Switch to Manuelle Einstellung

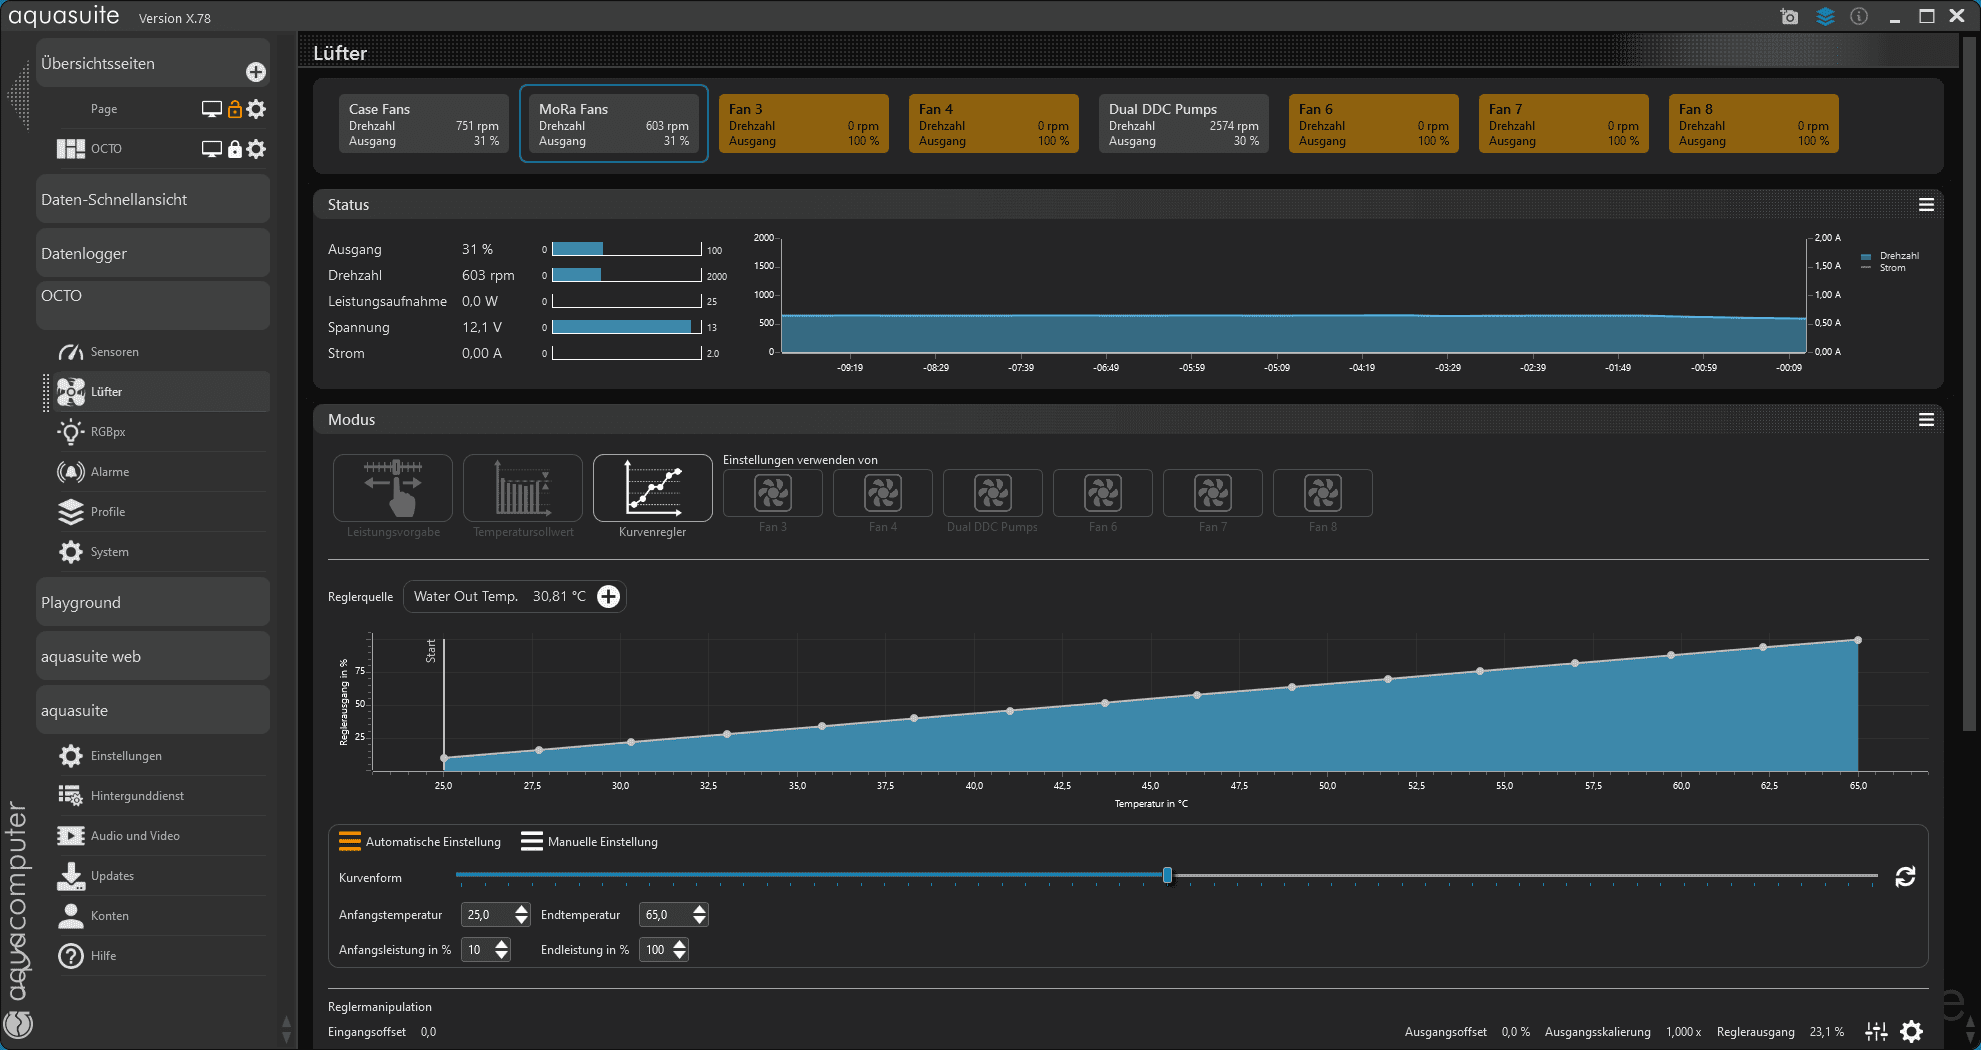[x=589, y=842]
